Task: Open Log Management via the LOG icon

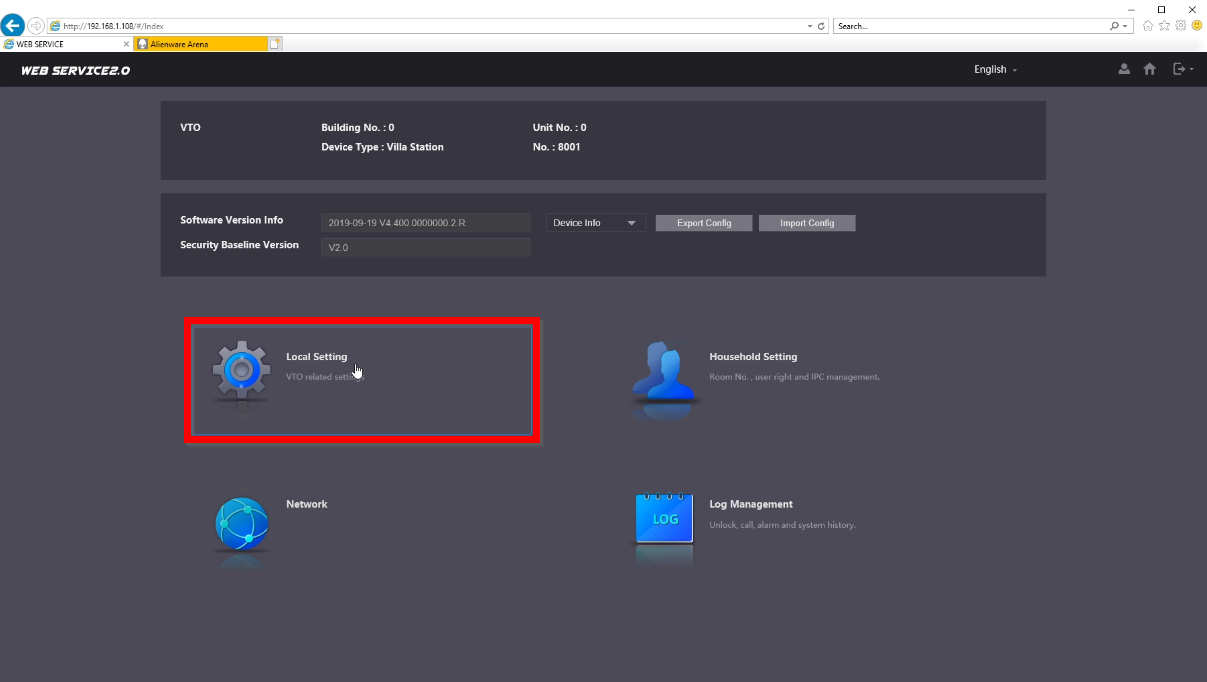Action: 664,520
